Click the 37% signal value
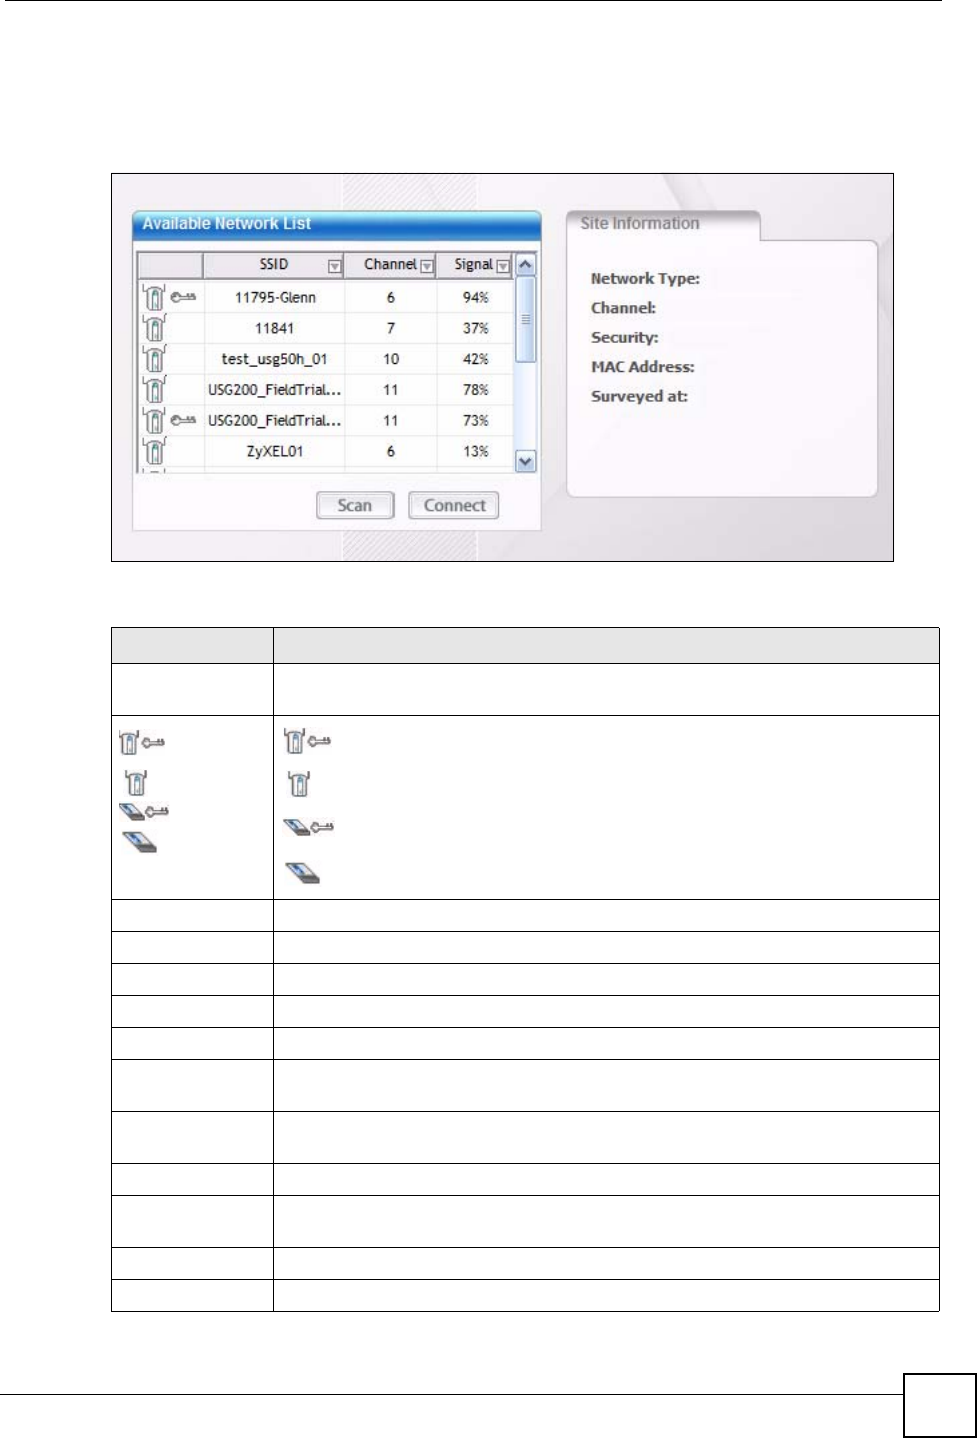The height and width of the screenshot is (1438, 977). coord(476,328)
